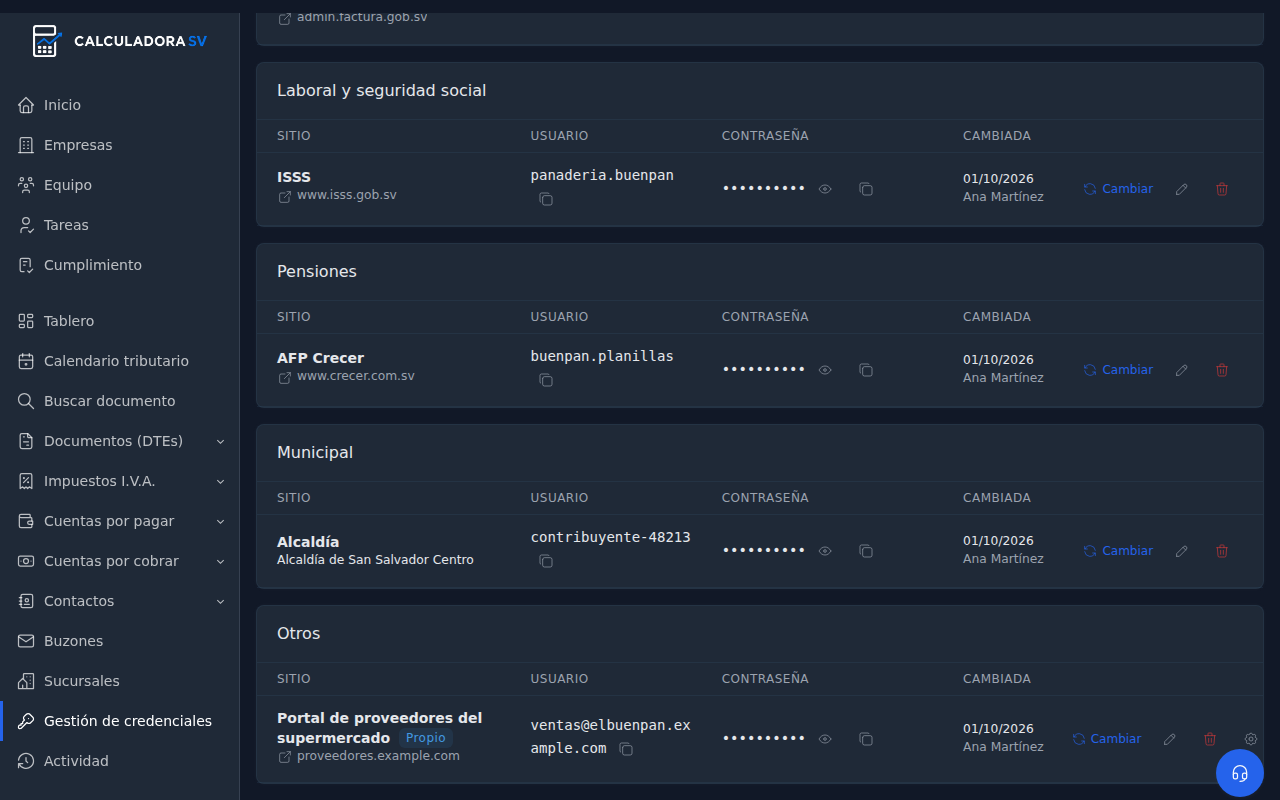Open www.isss.gob.sv link
Viewport: 1280px width, 800px height.
click(337, 195)
